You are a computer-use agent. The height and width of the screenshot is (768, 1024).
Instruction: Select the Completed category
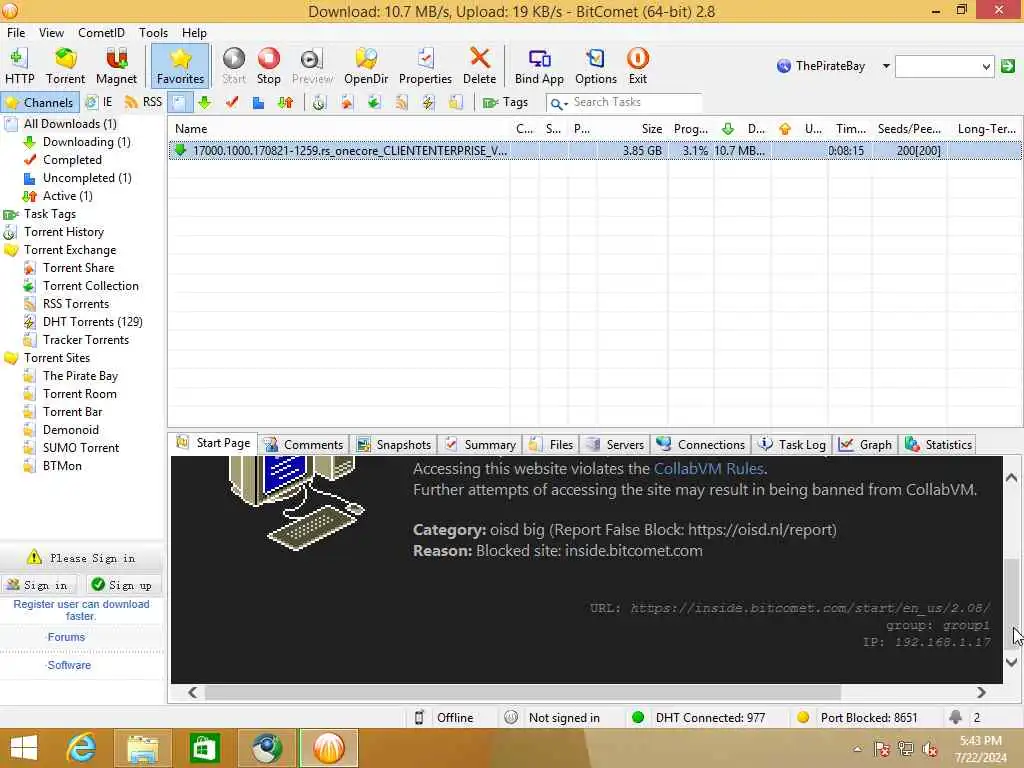click(x=72, y=160)
